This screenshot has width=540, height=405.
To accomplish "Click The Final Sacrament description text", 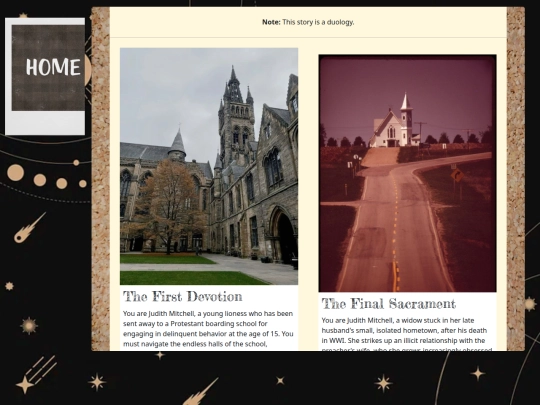I will (x=407, y=335).
